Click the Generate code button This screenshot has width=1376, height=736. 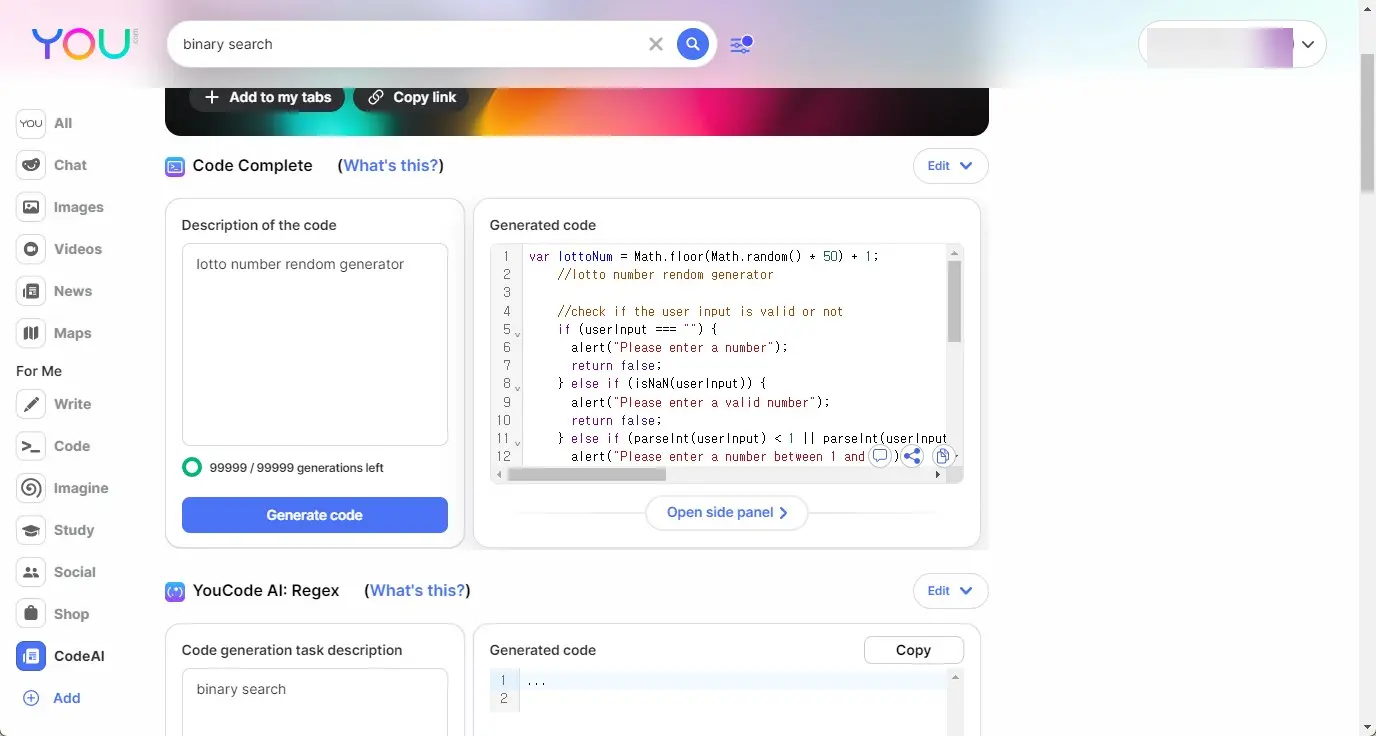point(315,515)
